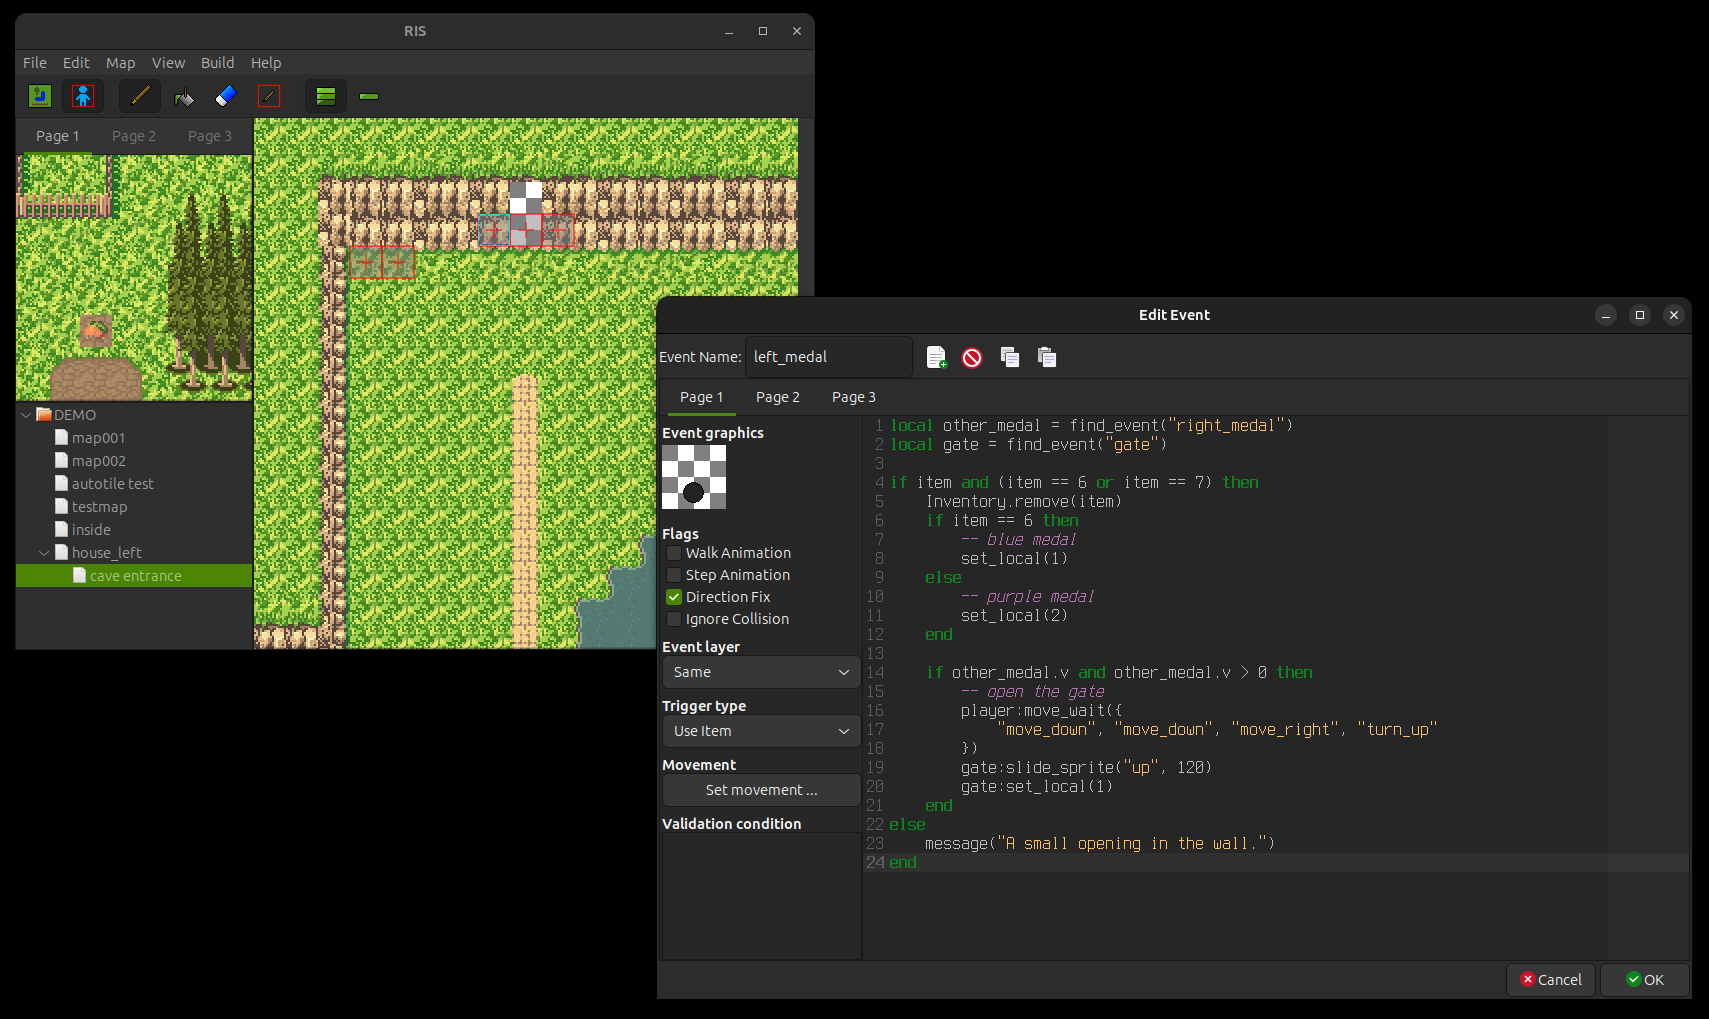Open the Build menu

pos(217,62)
